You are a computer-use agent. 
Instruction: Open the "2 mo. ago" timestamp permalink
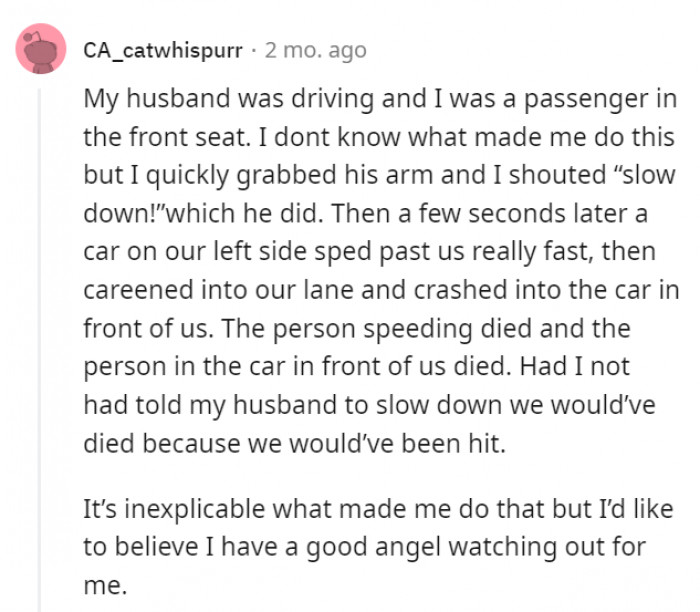316,50
